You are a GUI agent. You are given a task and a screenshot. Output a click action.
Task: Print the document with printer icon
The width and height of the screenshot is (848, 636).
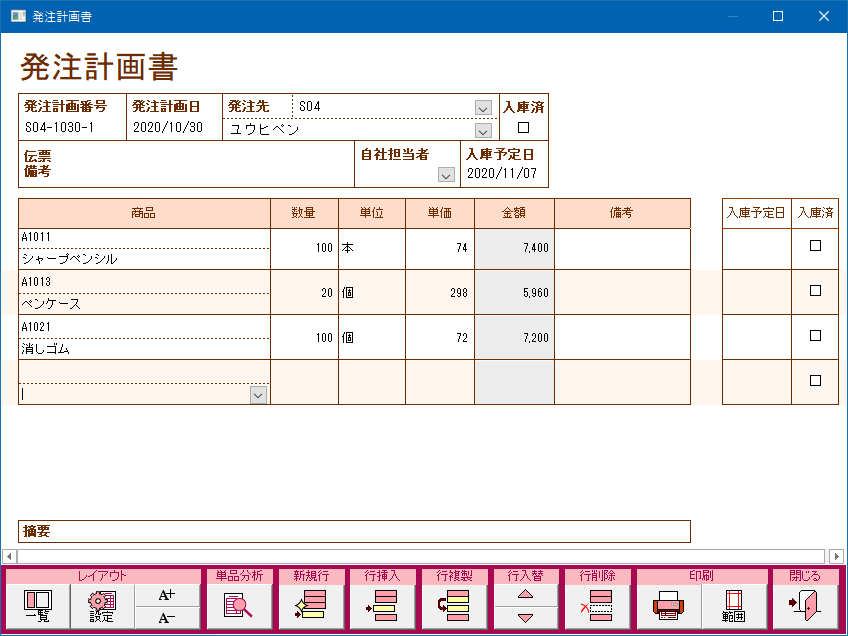(668, 607)
